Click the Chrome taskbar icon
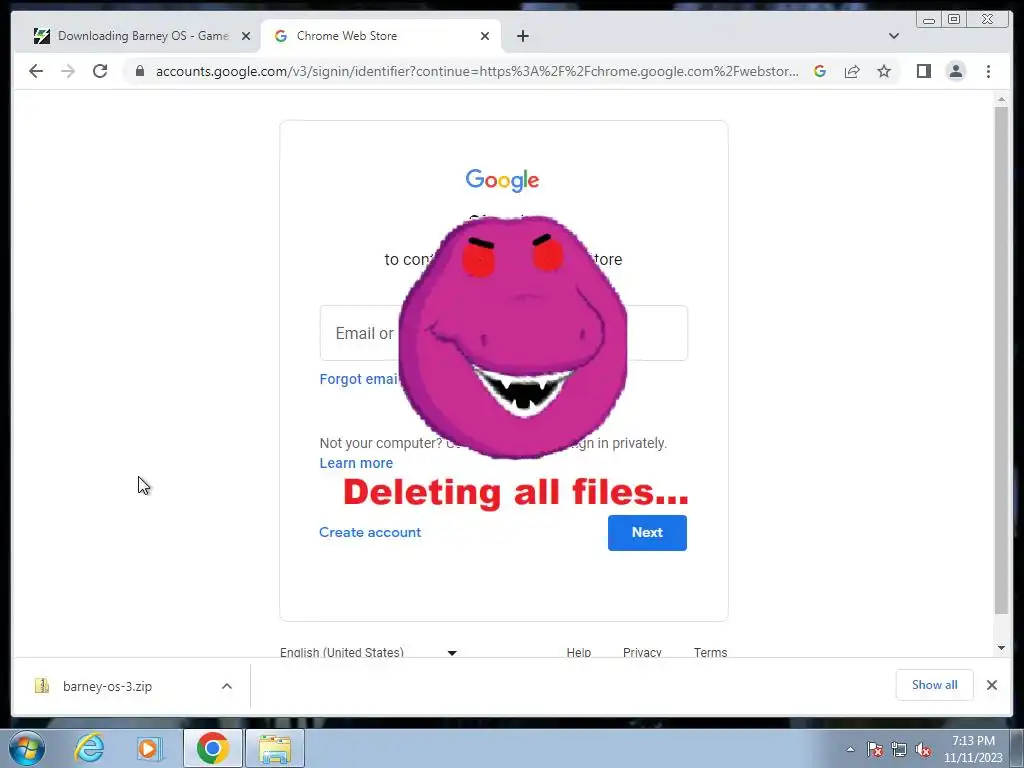Viewport: 1024px width, 768px height. (213, 748)
